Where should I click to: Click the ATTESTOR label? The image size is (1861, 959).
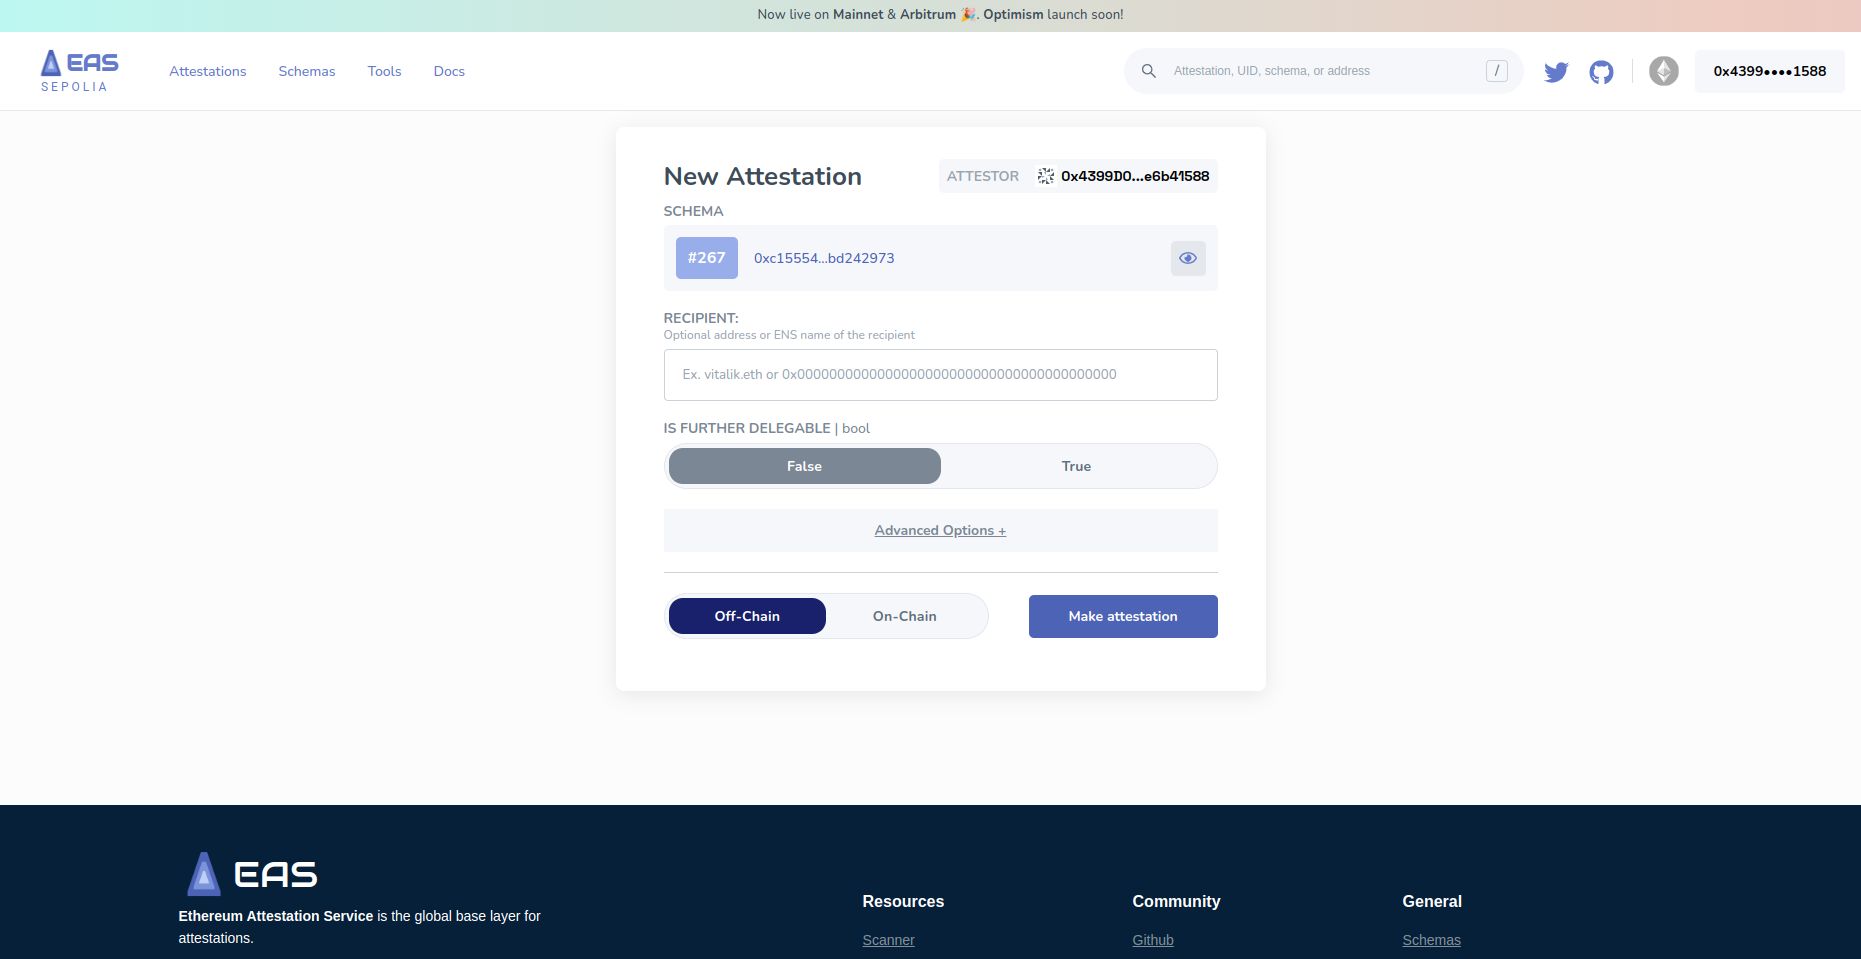983,176
